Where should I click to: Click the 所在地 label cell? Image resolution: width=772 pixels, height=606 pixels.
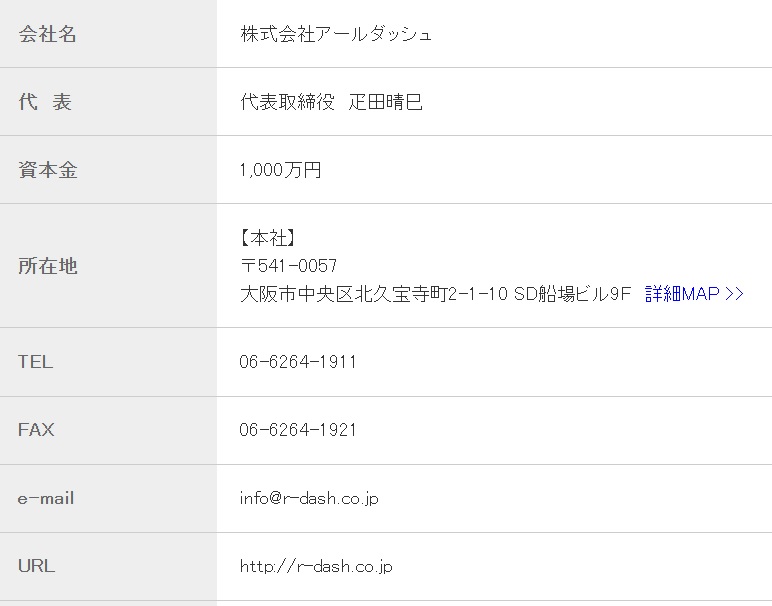coord(108,266)
